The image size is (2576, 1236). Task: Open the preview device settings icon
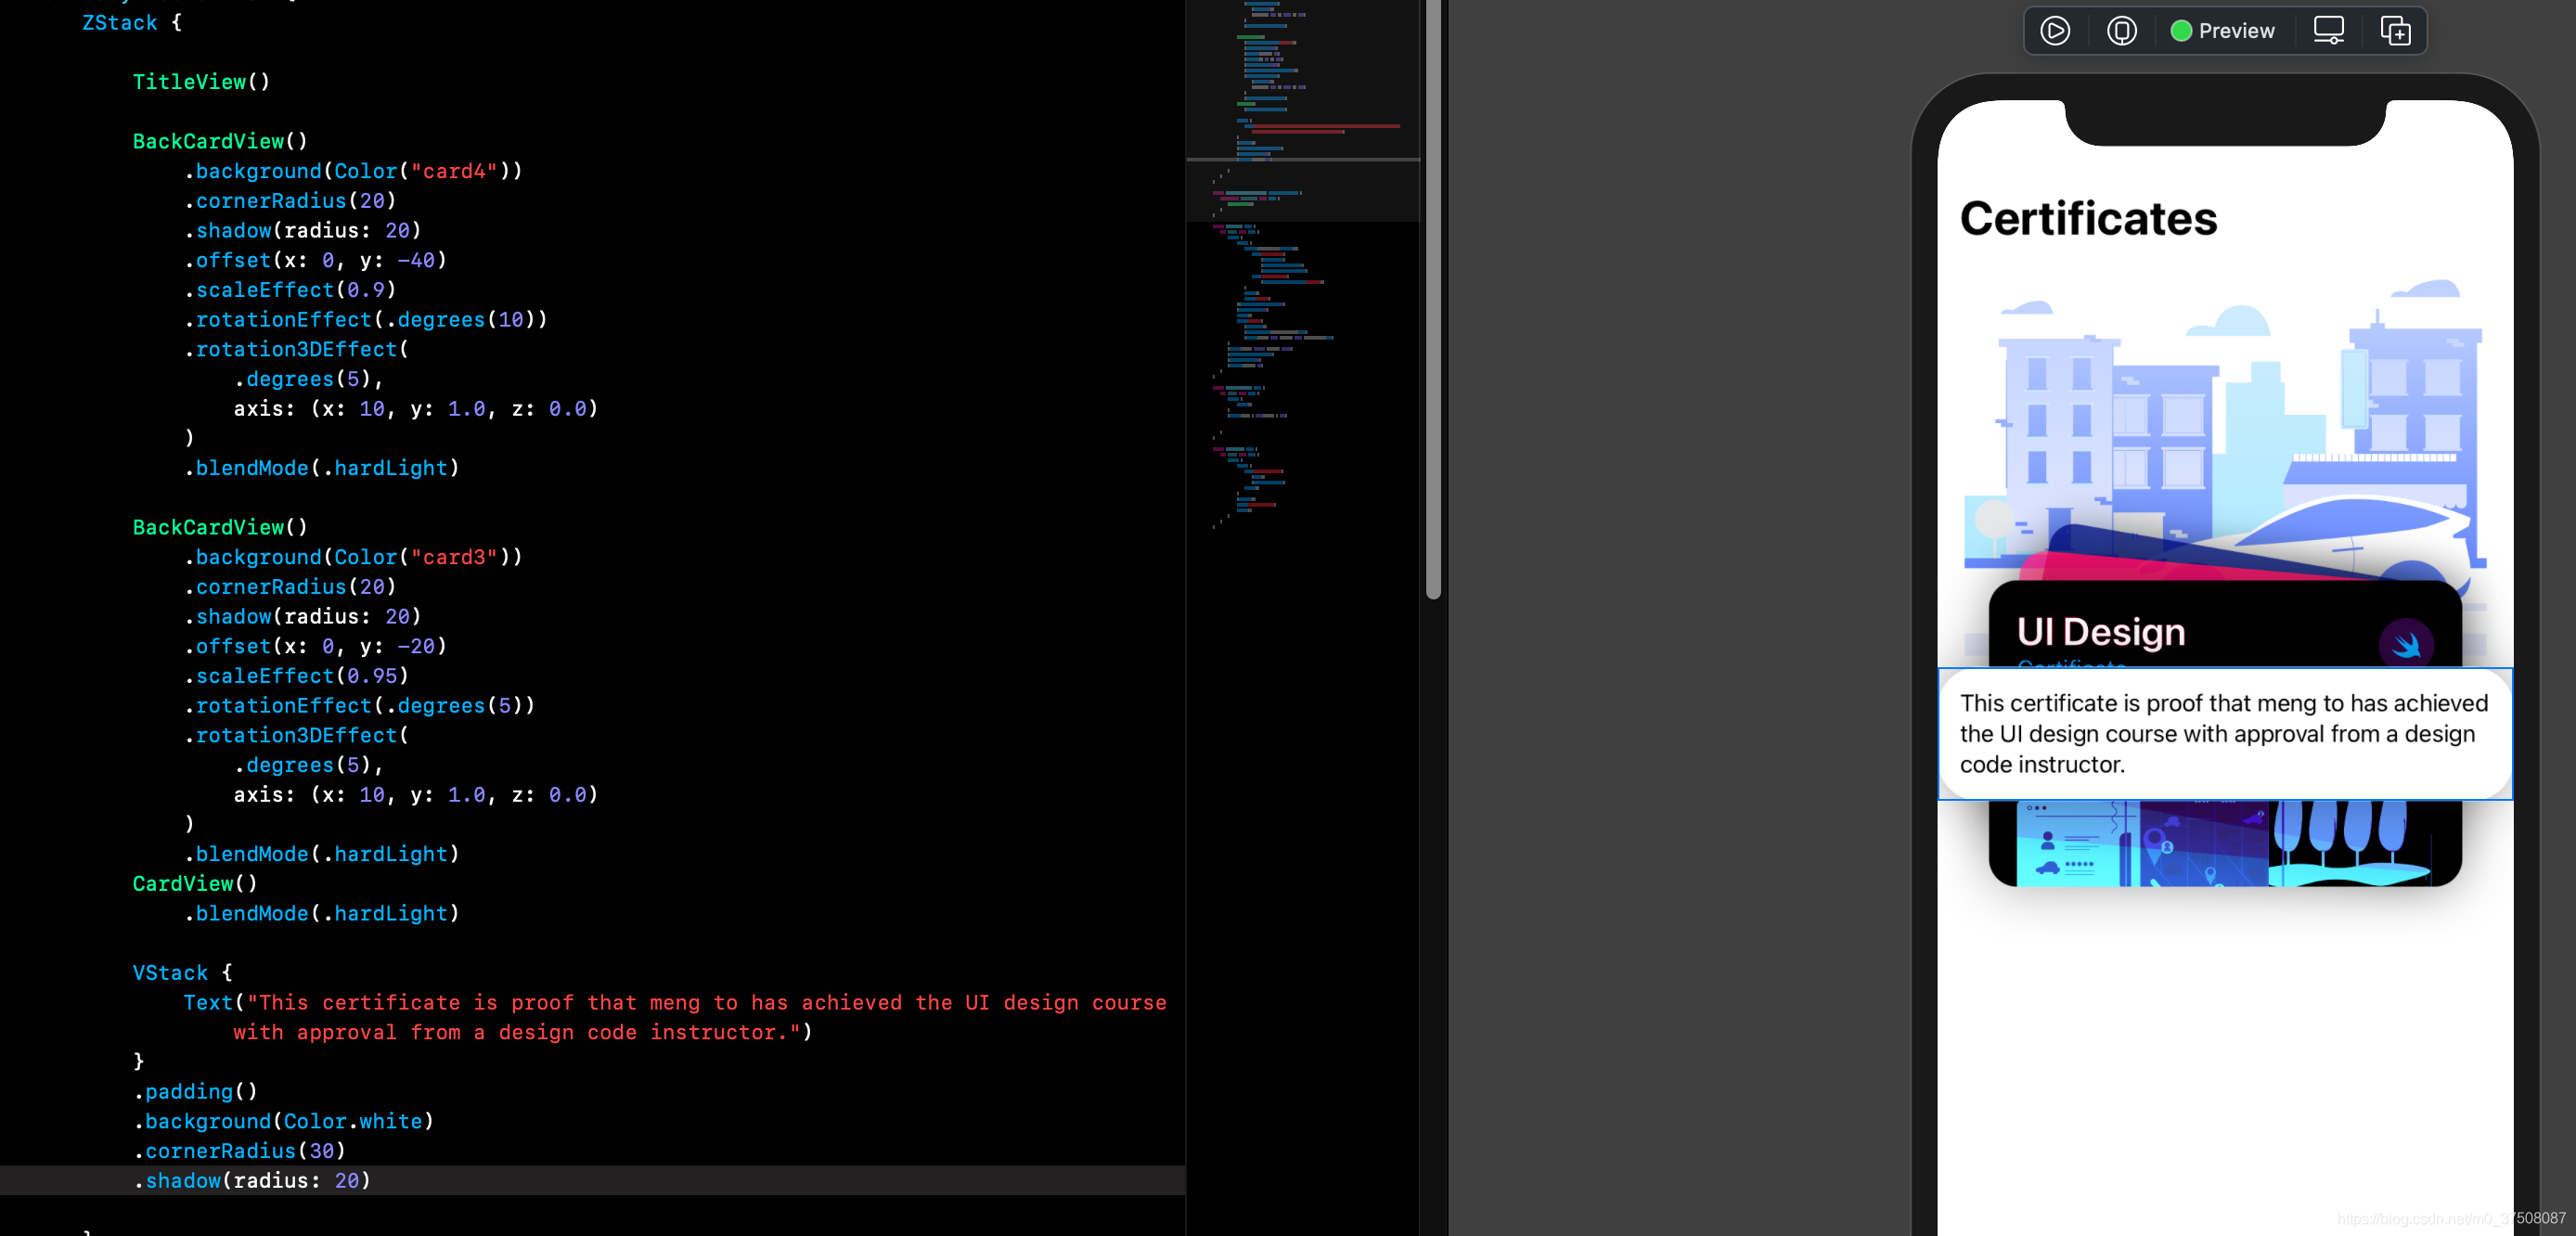pyautogui.click(x=2328, y=31)
